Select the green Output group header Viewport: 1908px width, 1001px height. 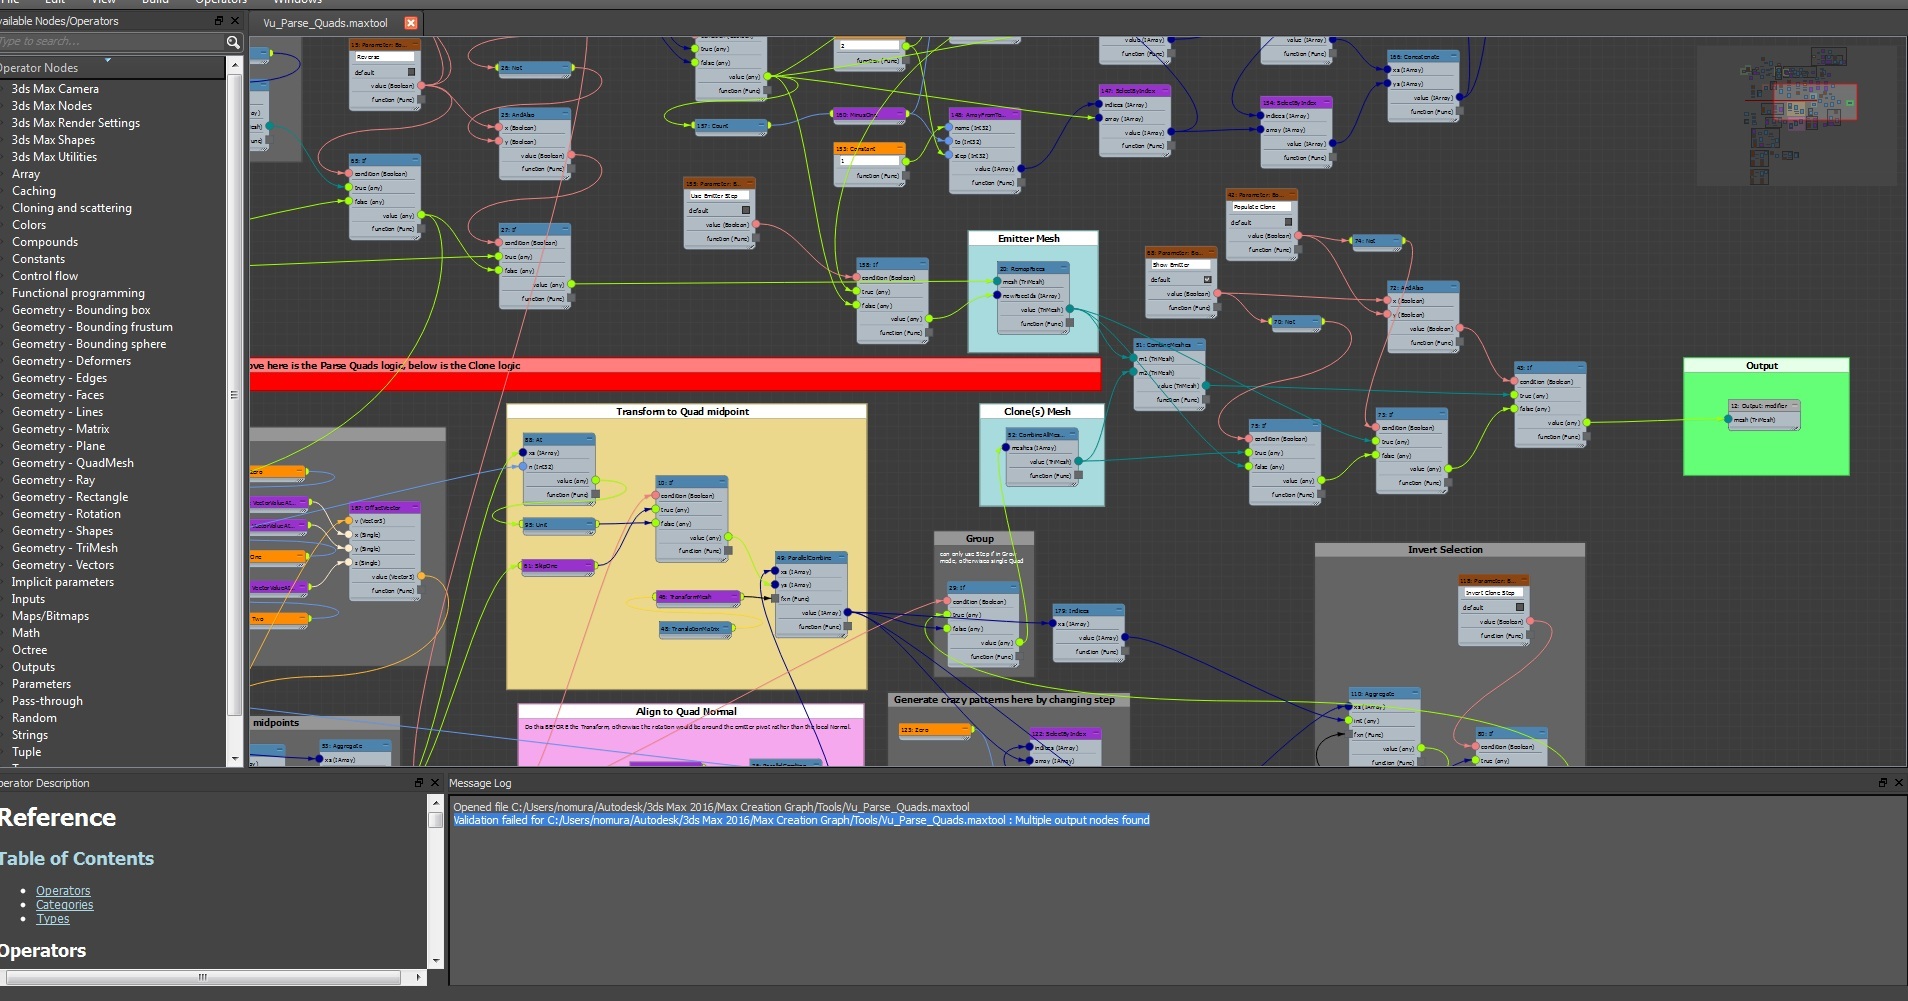click(1766, 366)
